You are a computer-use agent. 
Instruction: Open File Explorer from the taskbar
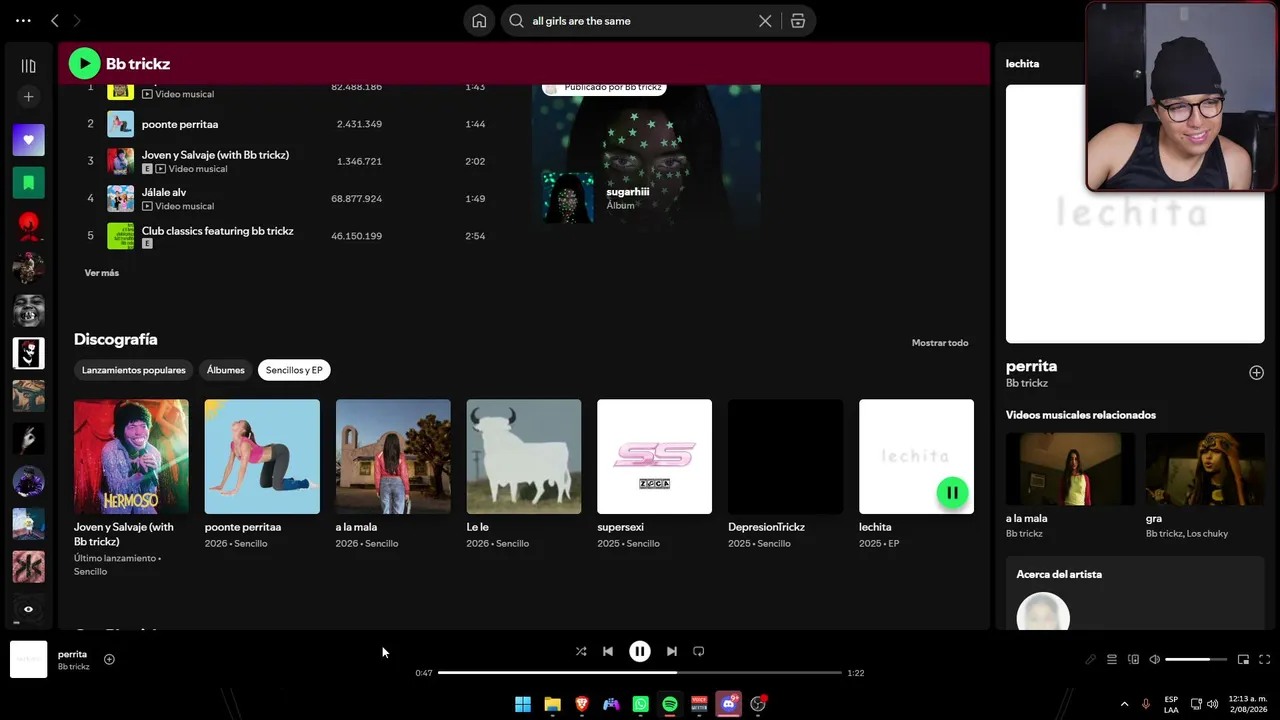coord(552,704)
